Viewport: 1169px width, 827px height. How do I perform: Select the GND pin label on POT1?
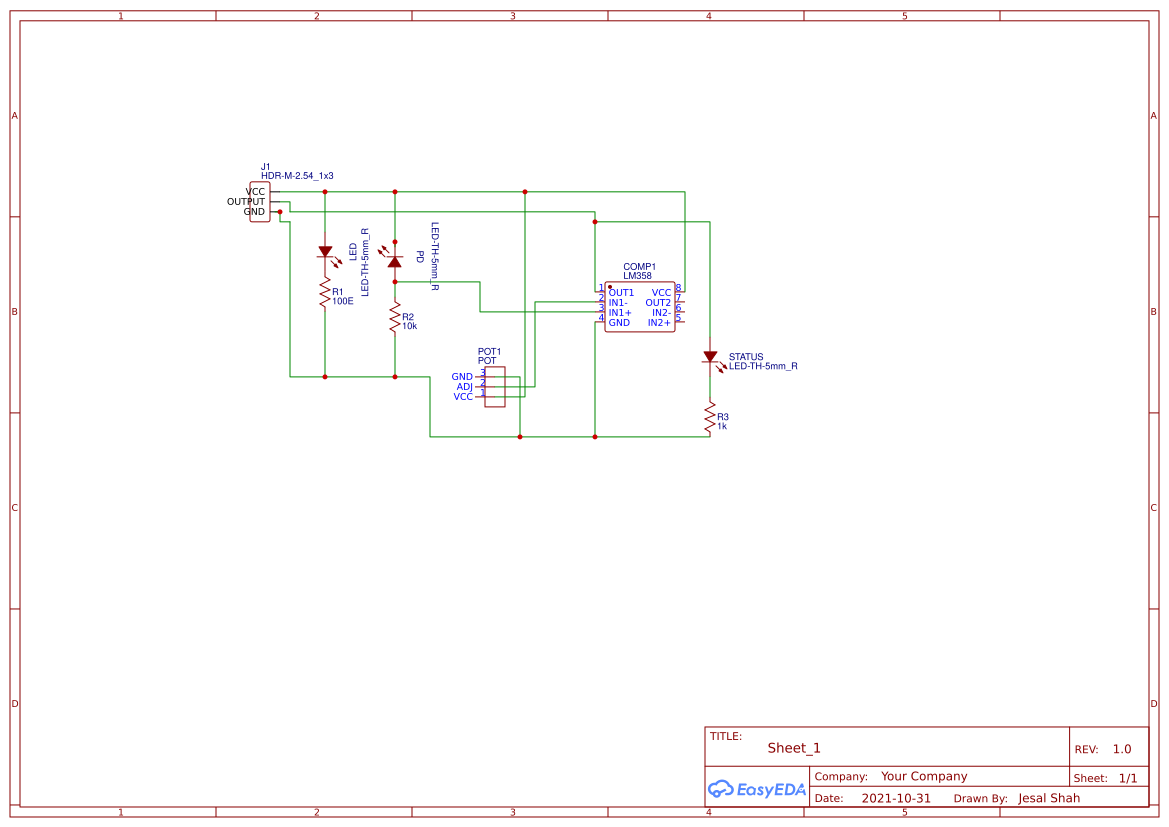point(462,376)
